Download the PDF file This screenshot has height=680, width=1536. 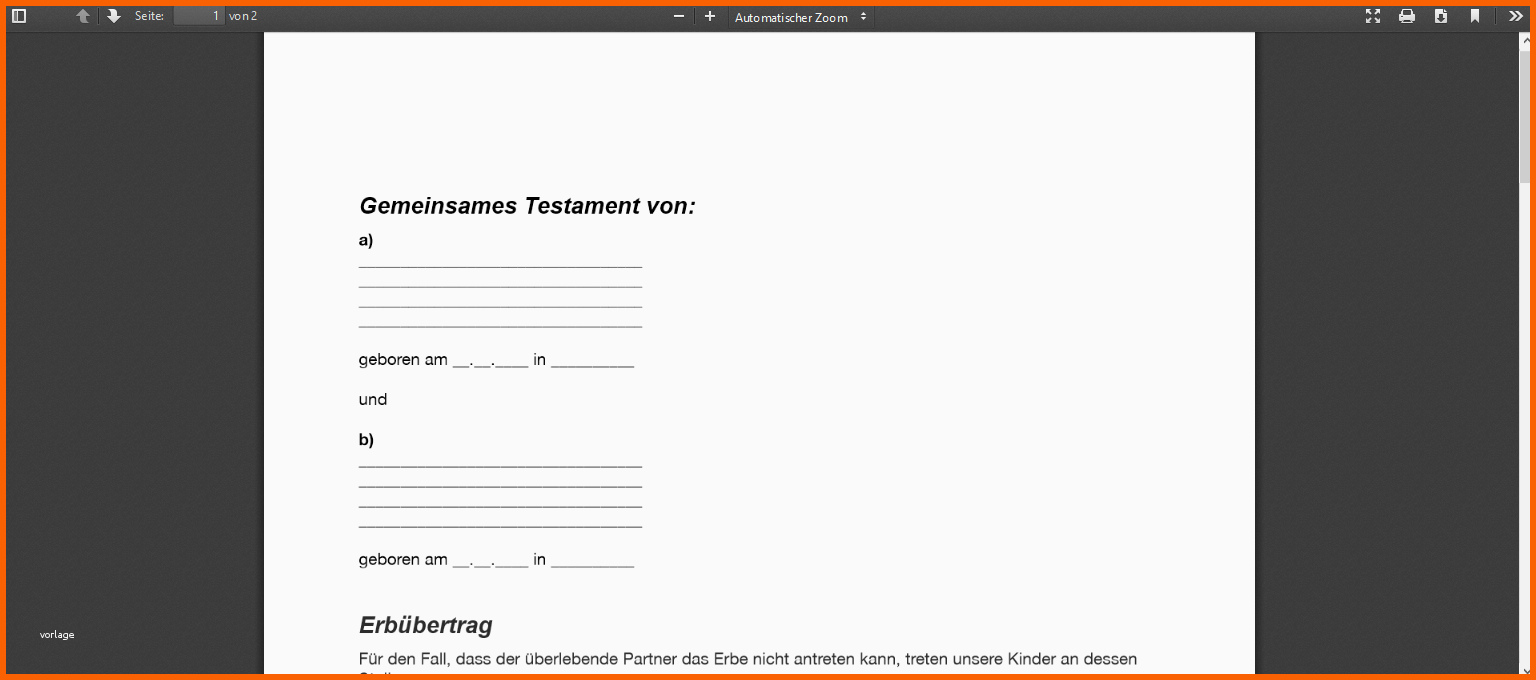1441,16
